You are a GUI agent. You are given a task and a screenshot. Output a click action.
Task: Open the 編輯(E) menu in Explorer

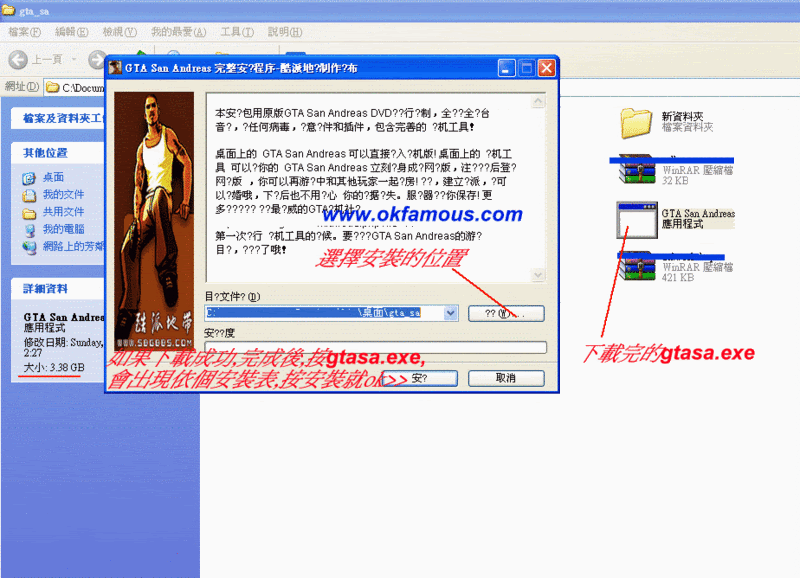pyautogui.click(x=71, y=32)
